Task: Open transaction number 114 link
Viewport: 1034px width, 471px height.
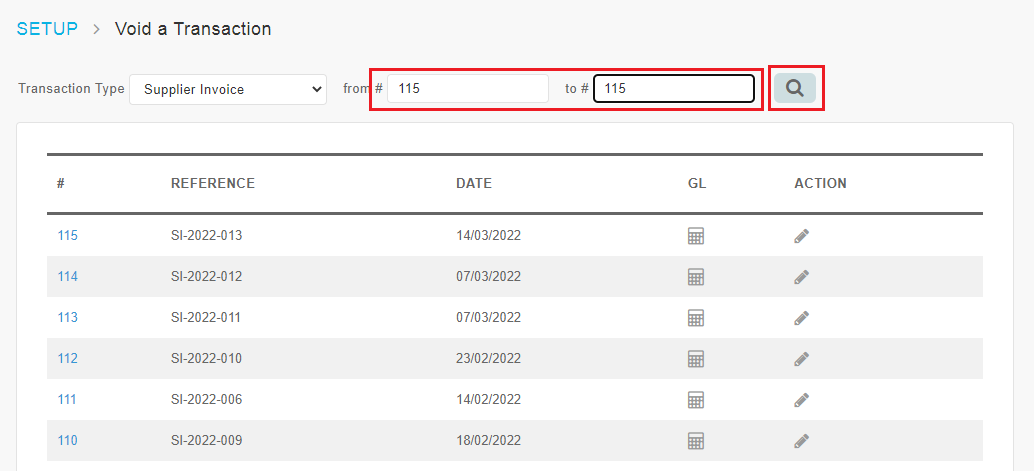Action: pos(67,276)
